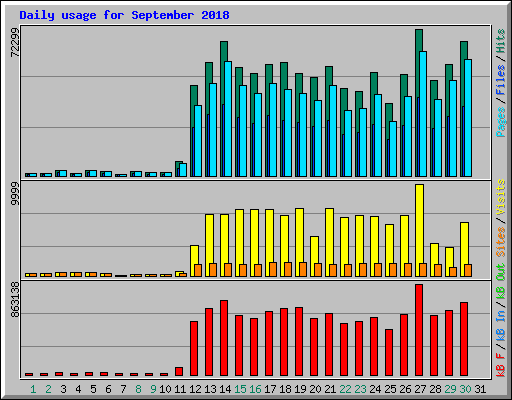This screenshot has height=400, width=512.
Task: Select day label 5 on the x-axis
Action: click(93, 389)
